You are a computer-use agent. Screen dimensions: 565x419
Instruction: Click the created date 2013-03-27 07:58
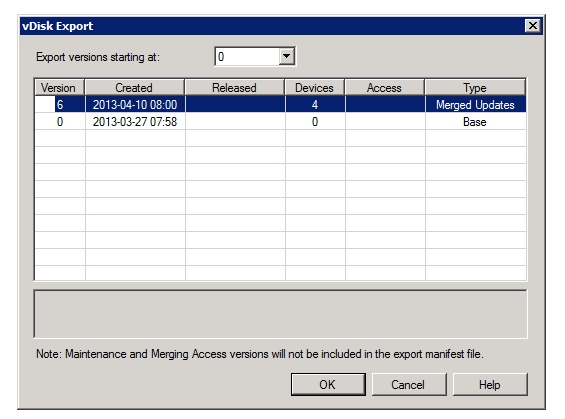(x=135, y=122)
